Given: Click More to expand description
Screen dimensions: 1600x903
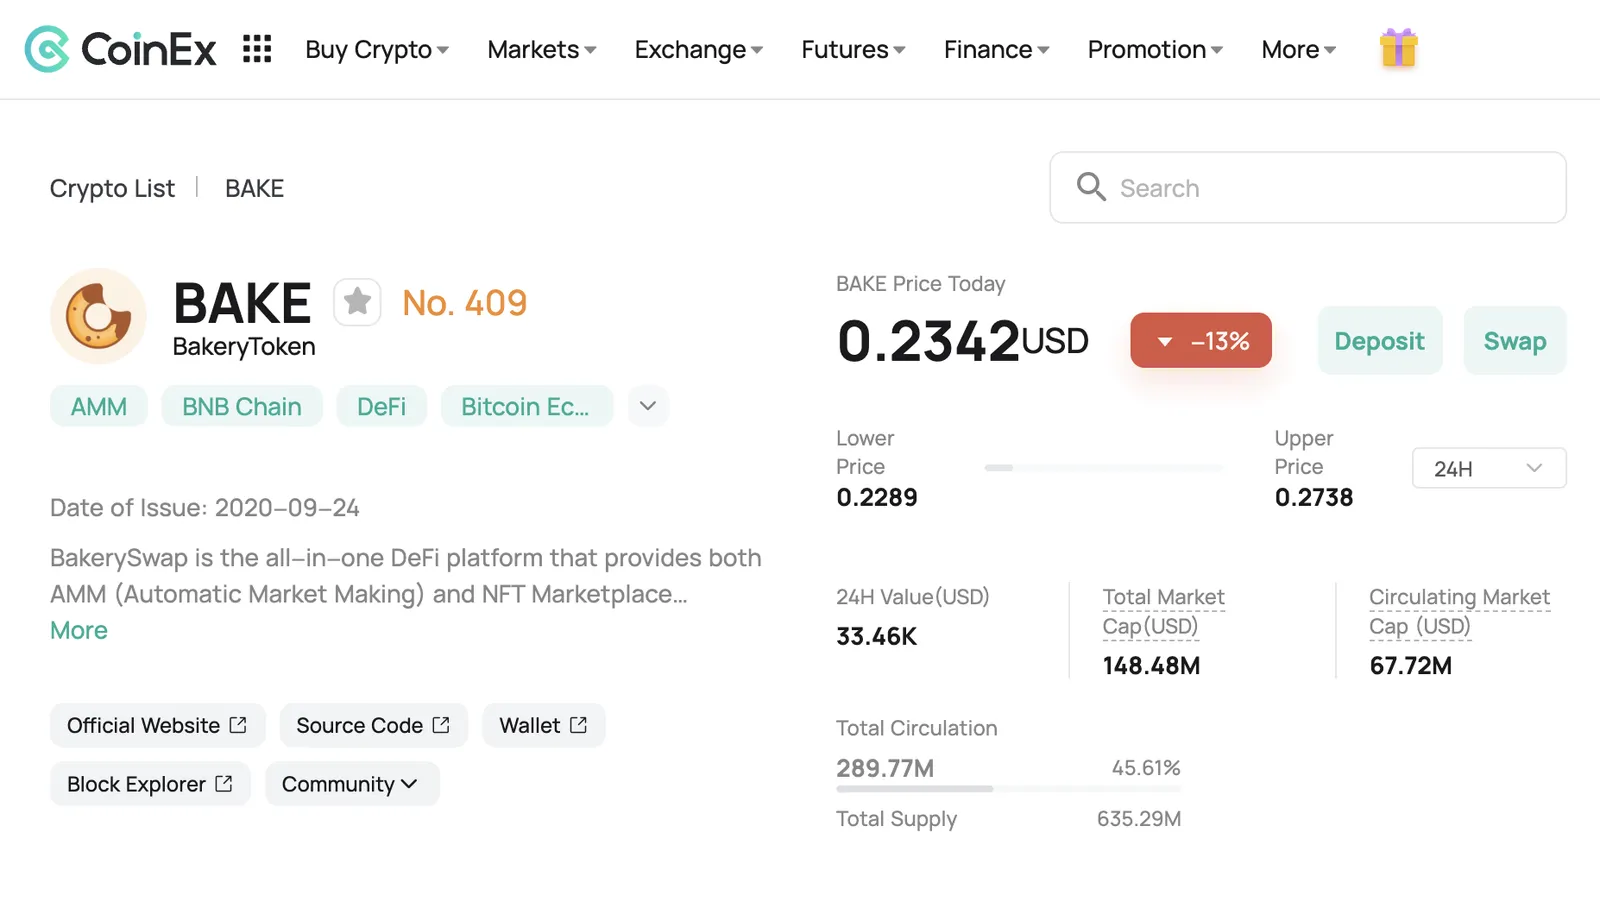Looking at the screenshot, I should 79,630.
